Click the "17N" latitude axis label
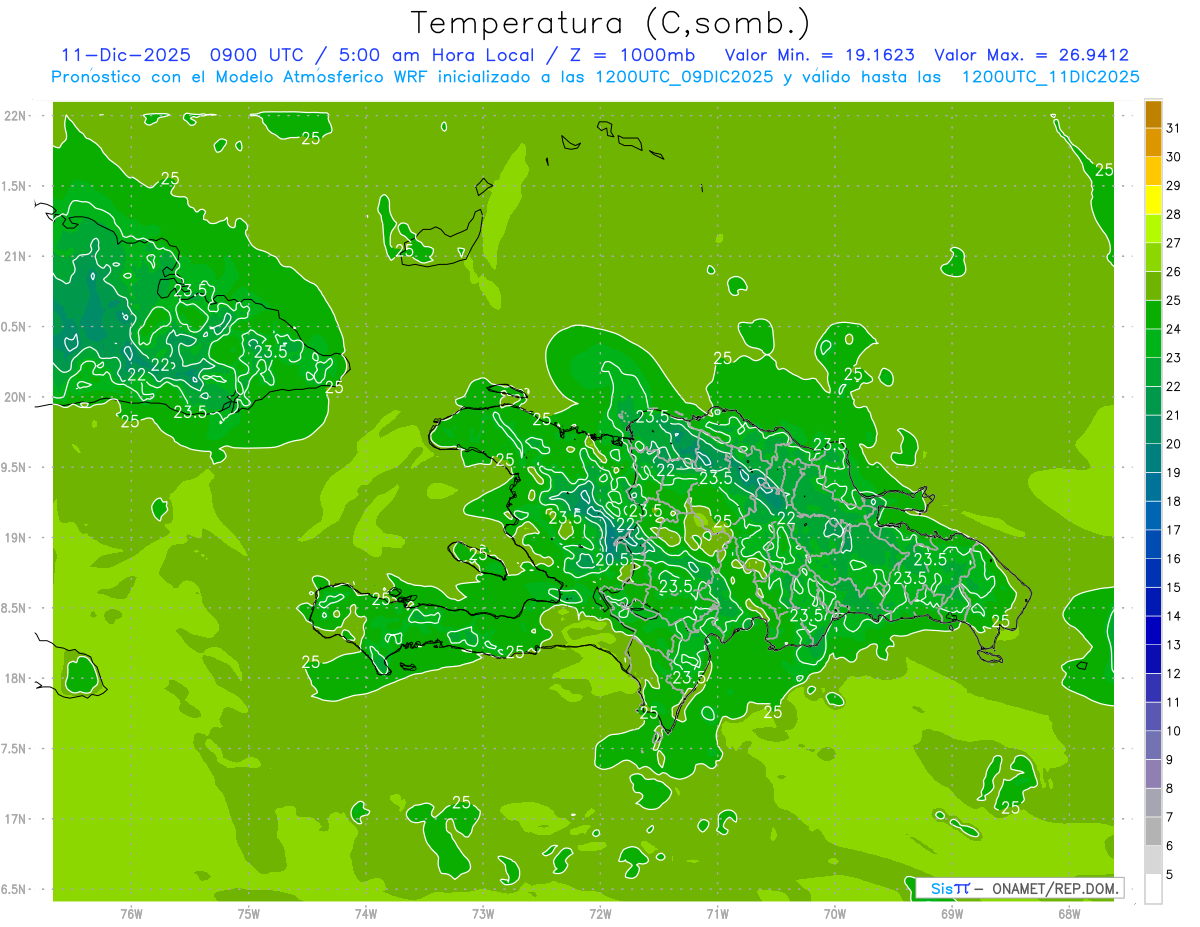Image resolution: width=1200 pixels, height=927 pixels. (x=16, y=819)
